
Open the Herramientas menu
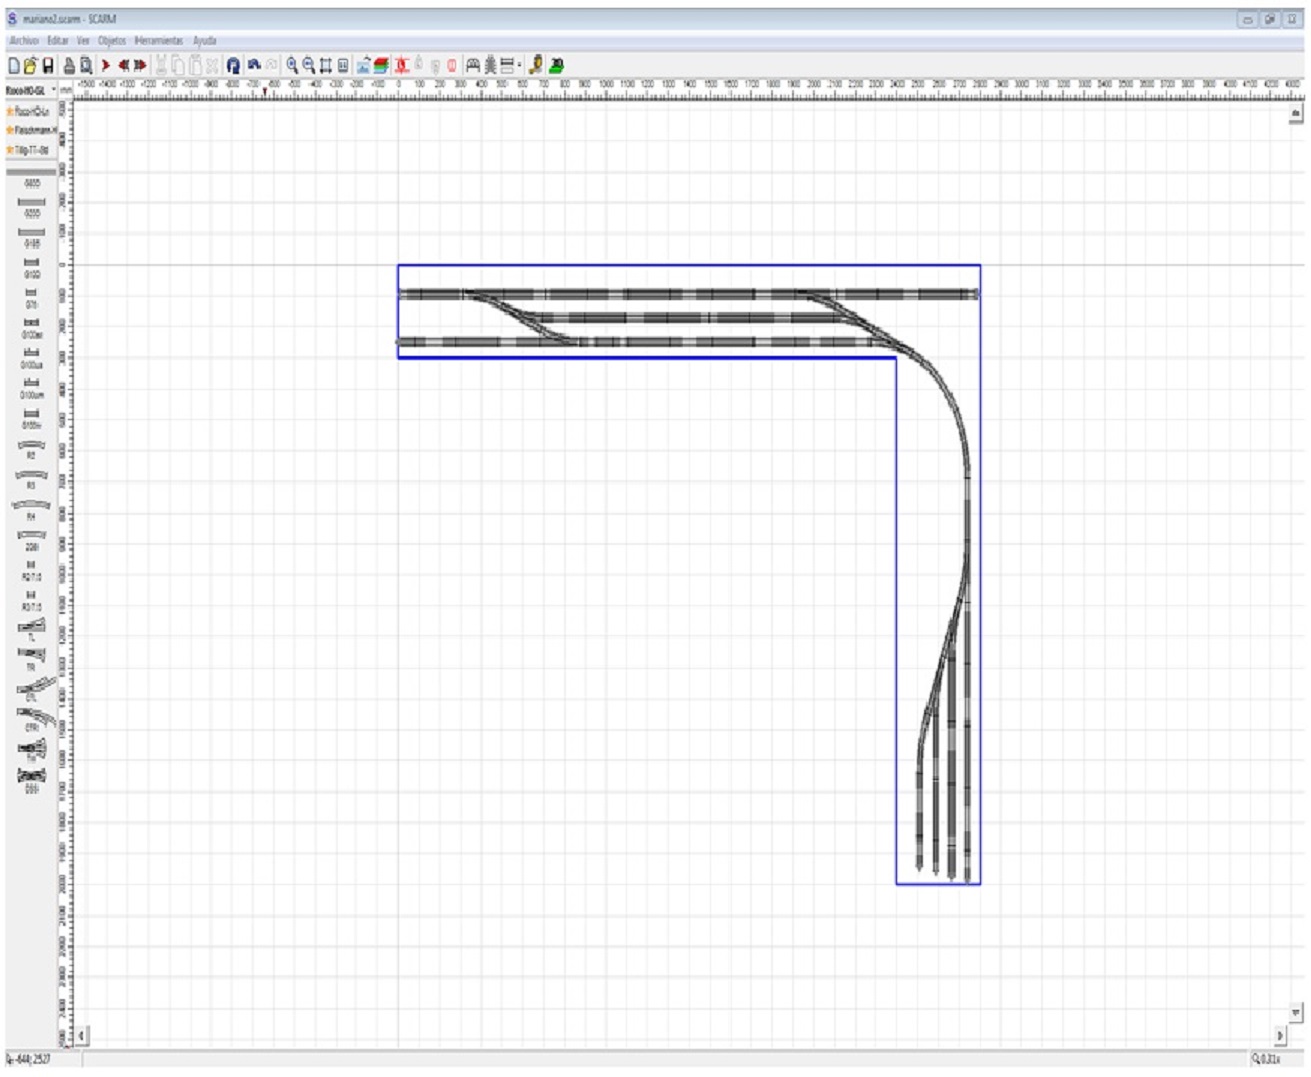[159, 41]
